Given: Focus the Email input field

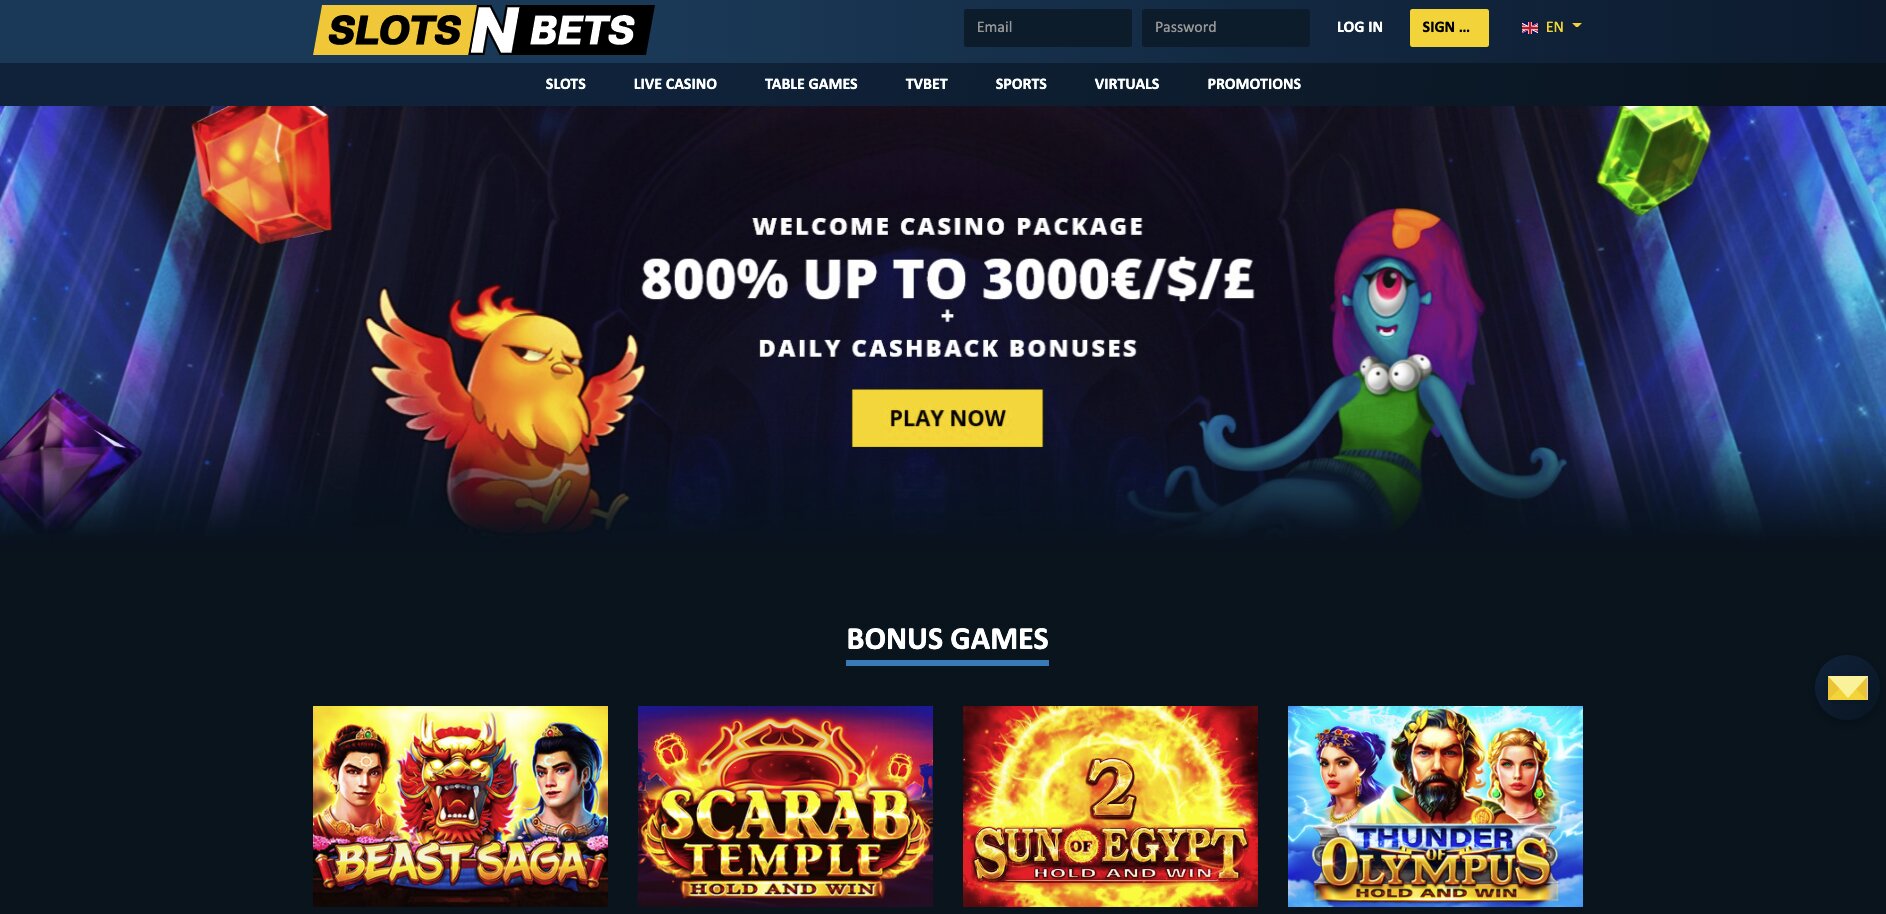Looking at the screenshot, I should [x=1048, y=28].
